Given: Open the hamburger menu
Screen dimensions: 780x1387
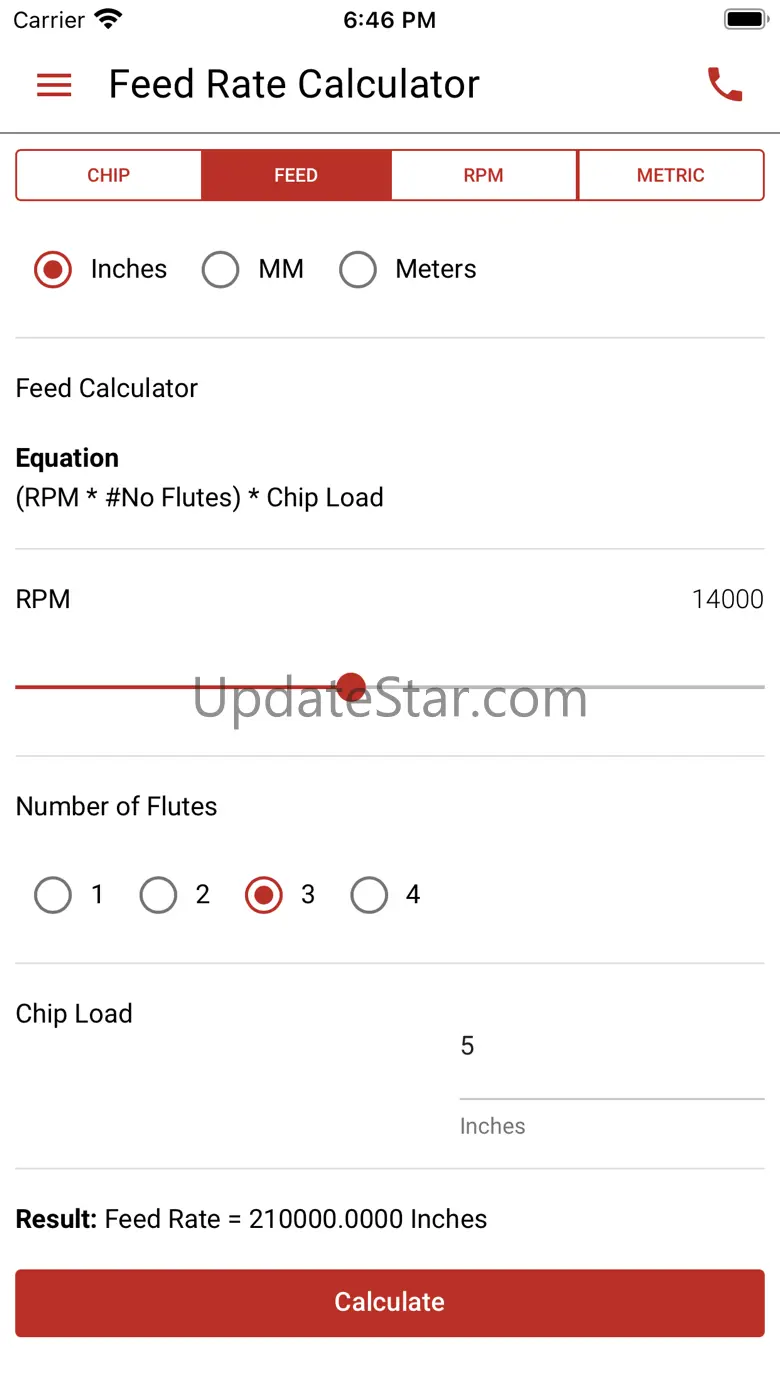Looking at the screenshot, I should (x=54, y=85).
